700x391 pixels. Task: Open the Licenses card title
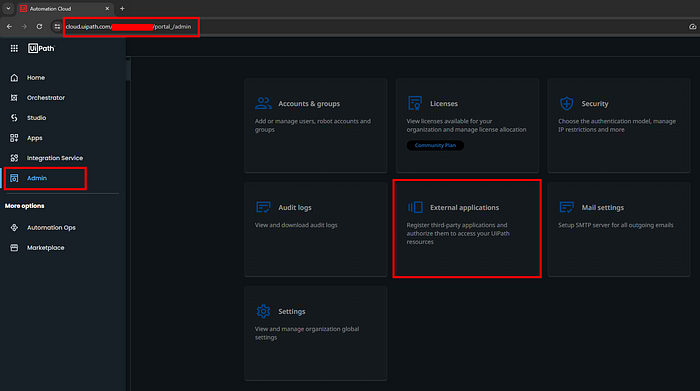[x=444, y=104]
